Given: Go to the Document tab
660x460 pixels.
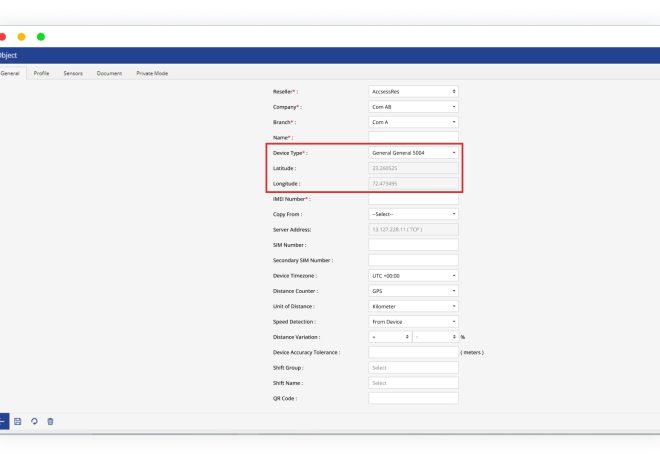Looking at the screenshot, I should pos(109,73).
